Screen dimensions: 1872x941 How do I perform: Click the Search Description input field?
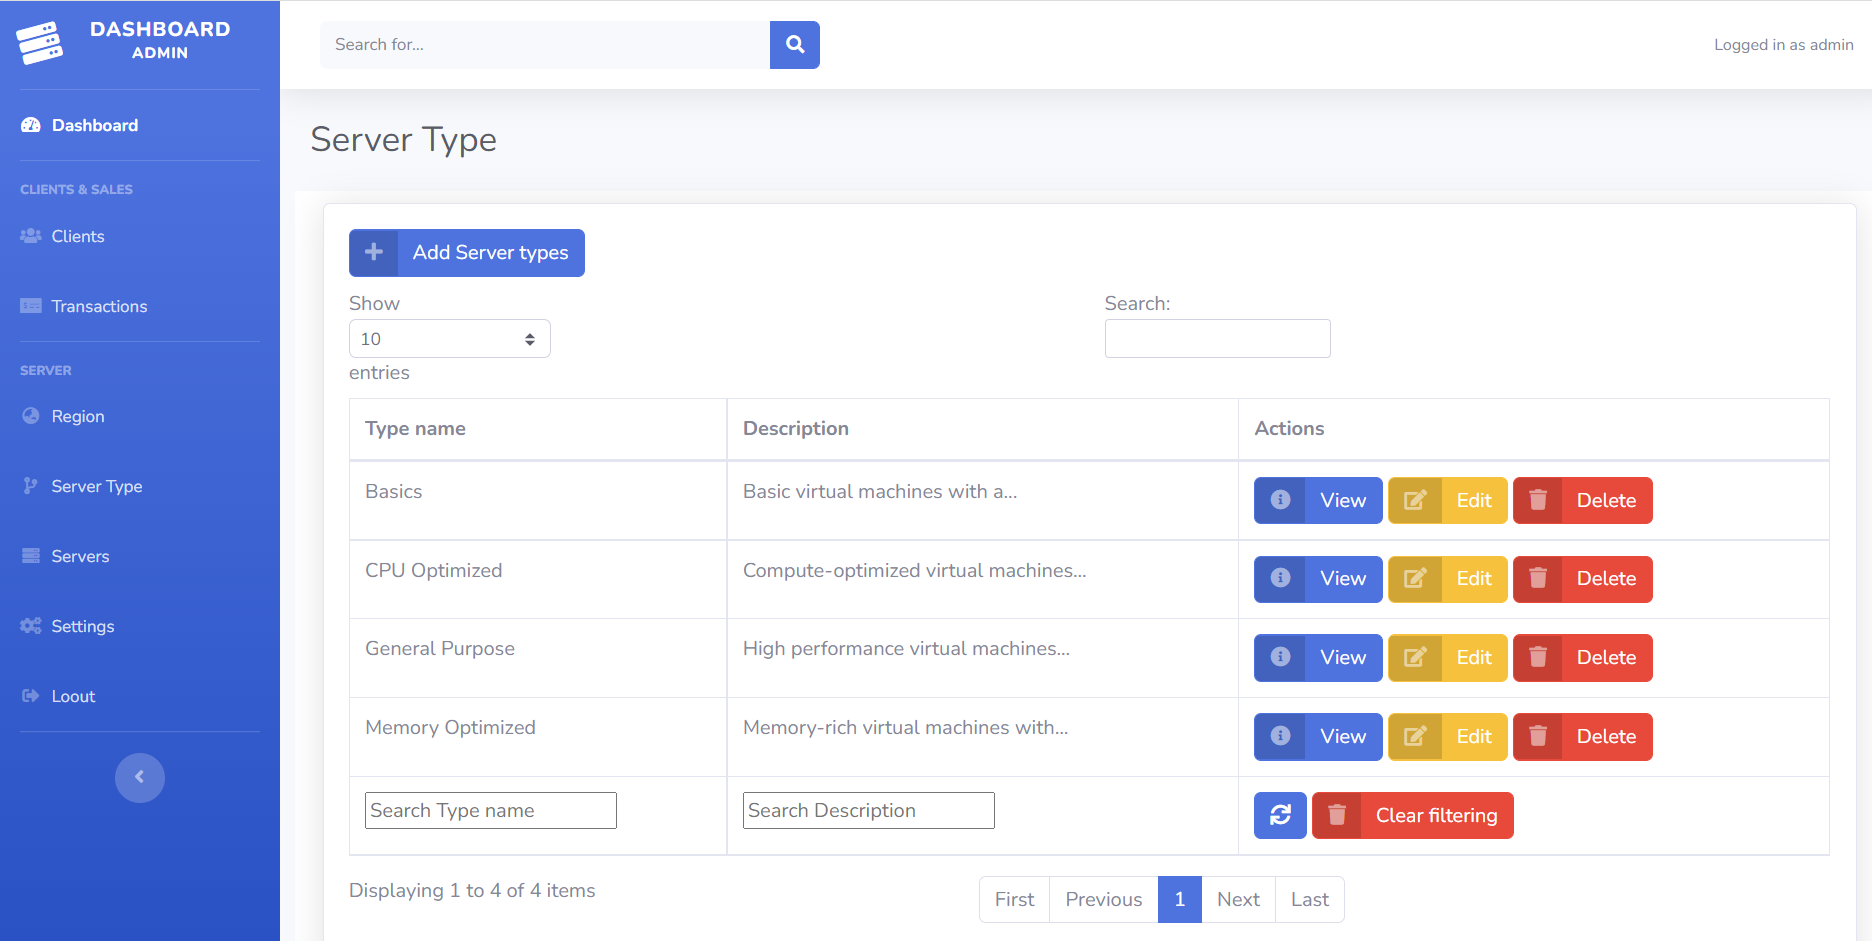click(x=867, y=810)
